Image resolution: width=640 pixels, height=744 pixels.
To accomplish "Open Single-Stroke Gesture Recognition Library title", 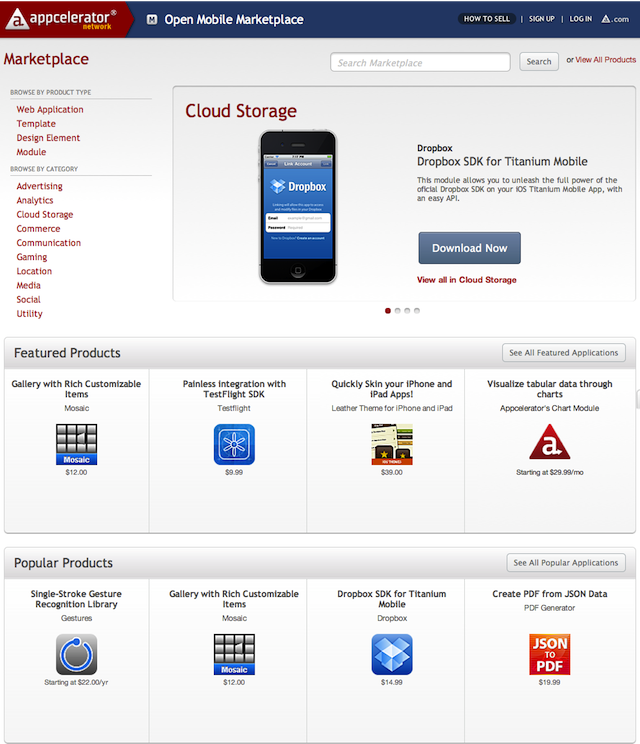I will 76,599.
